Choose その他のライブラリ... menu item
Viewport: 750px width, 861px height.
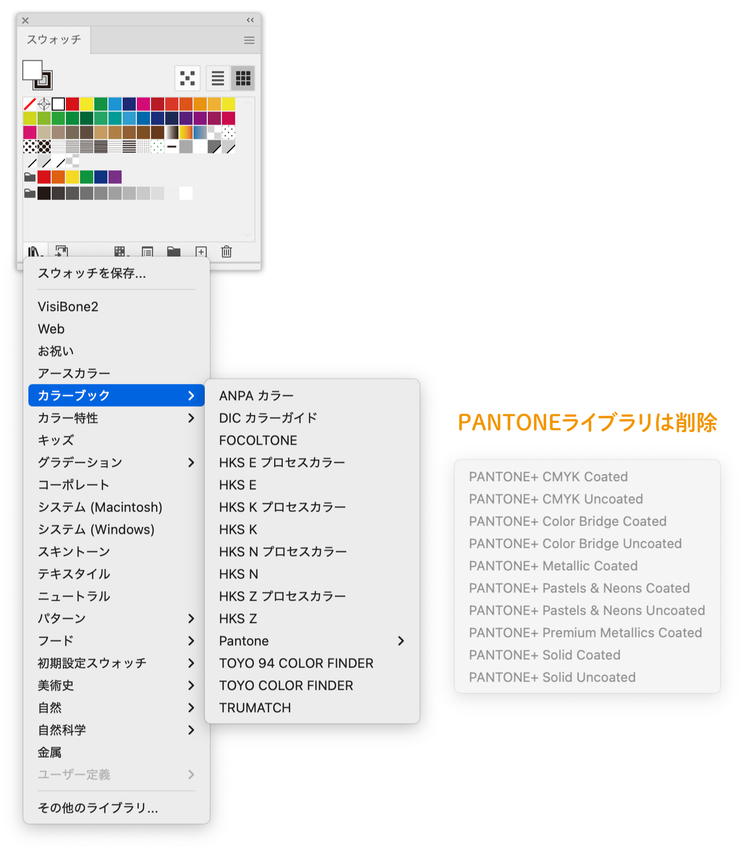(x=116, y=808)
